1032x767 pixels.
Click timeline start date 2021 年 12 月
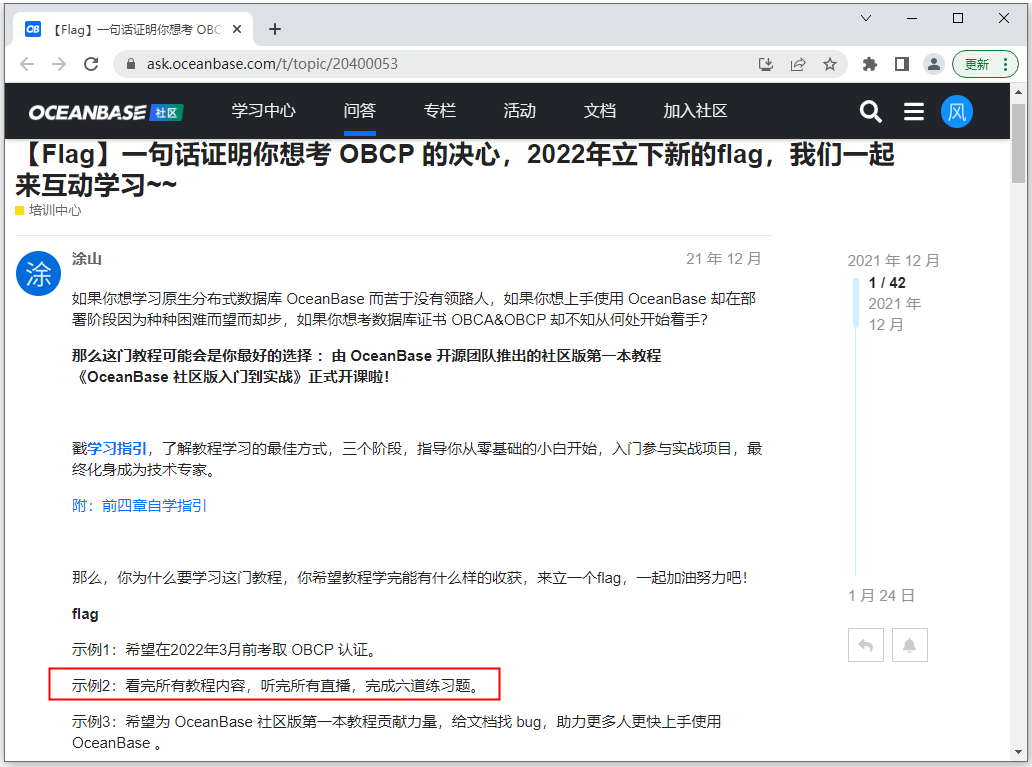(x=893, y=261)
